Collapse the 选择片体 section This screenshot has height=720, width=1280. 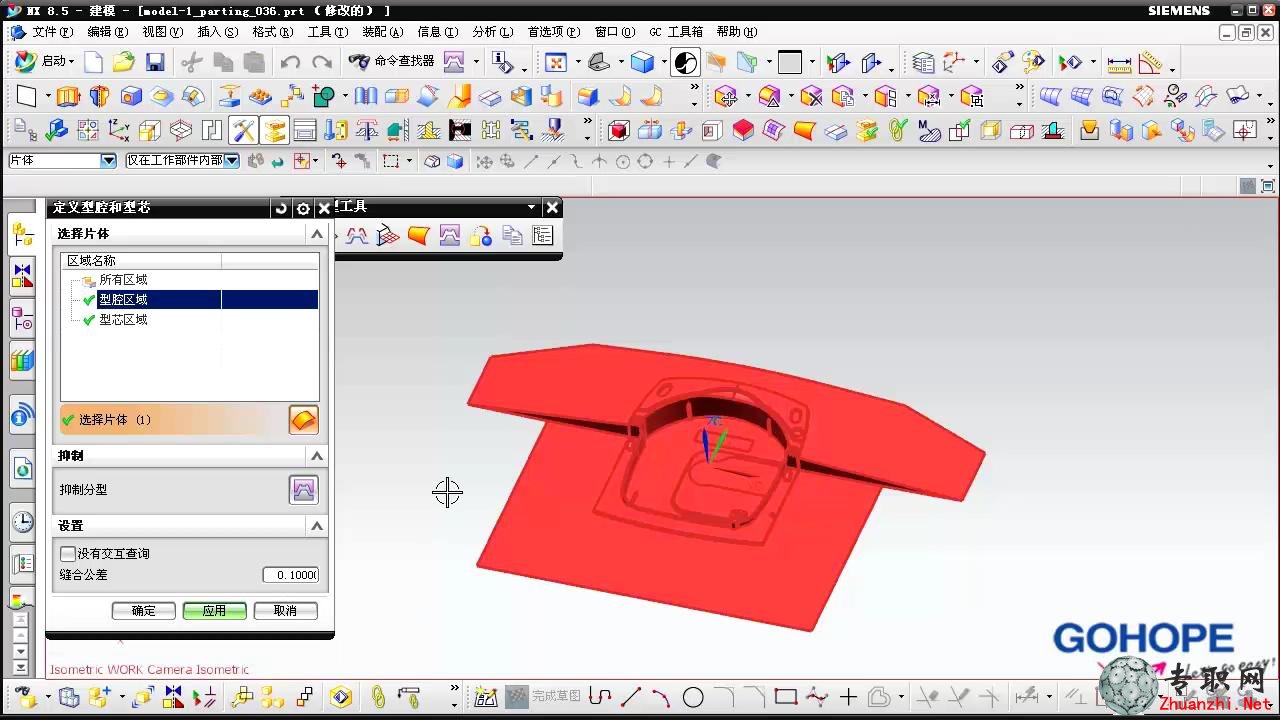pyautogui.click(x=317, y=233)
